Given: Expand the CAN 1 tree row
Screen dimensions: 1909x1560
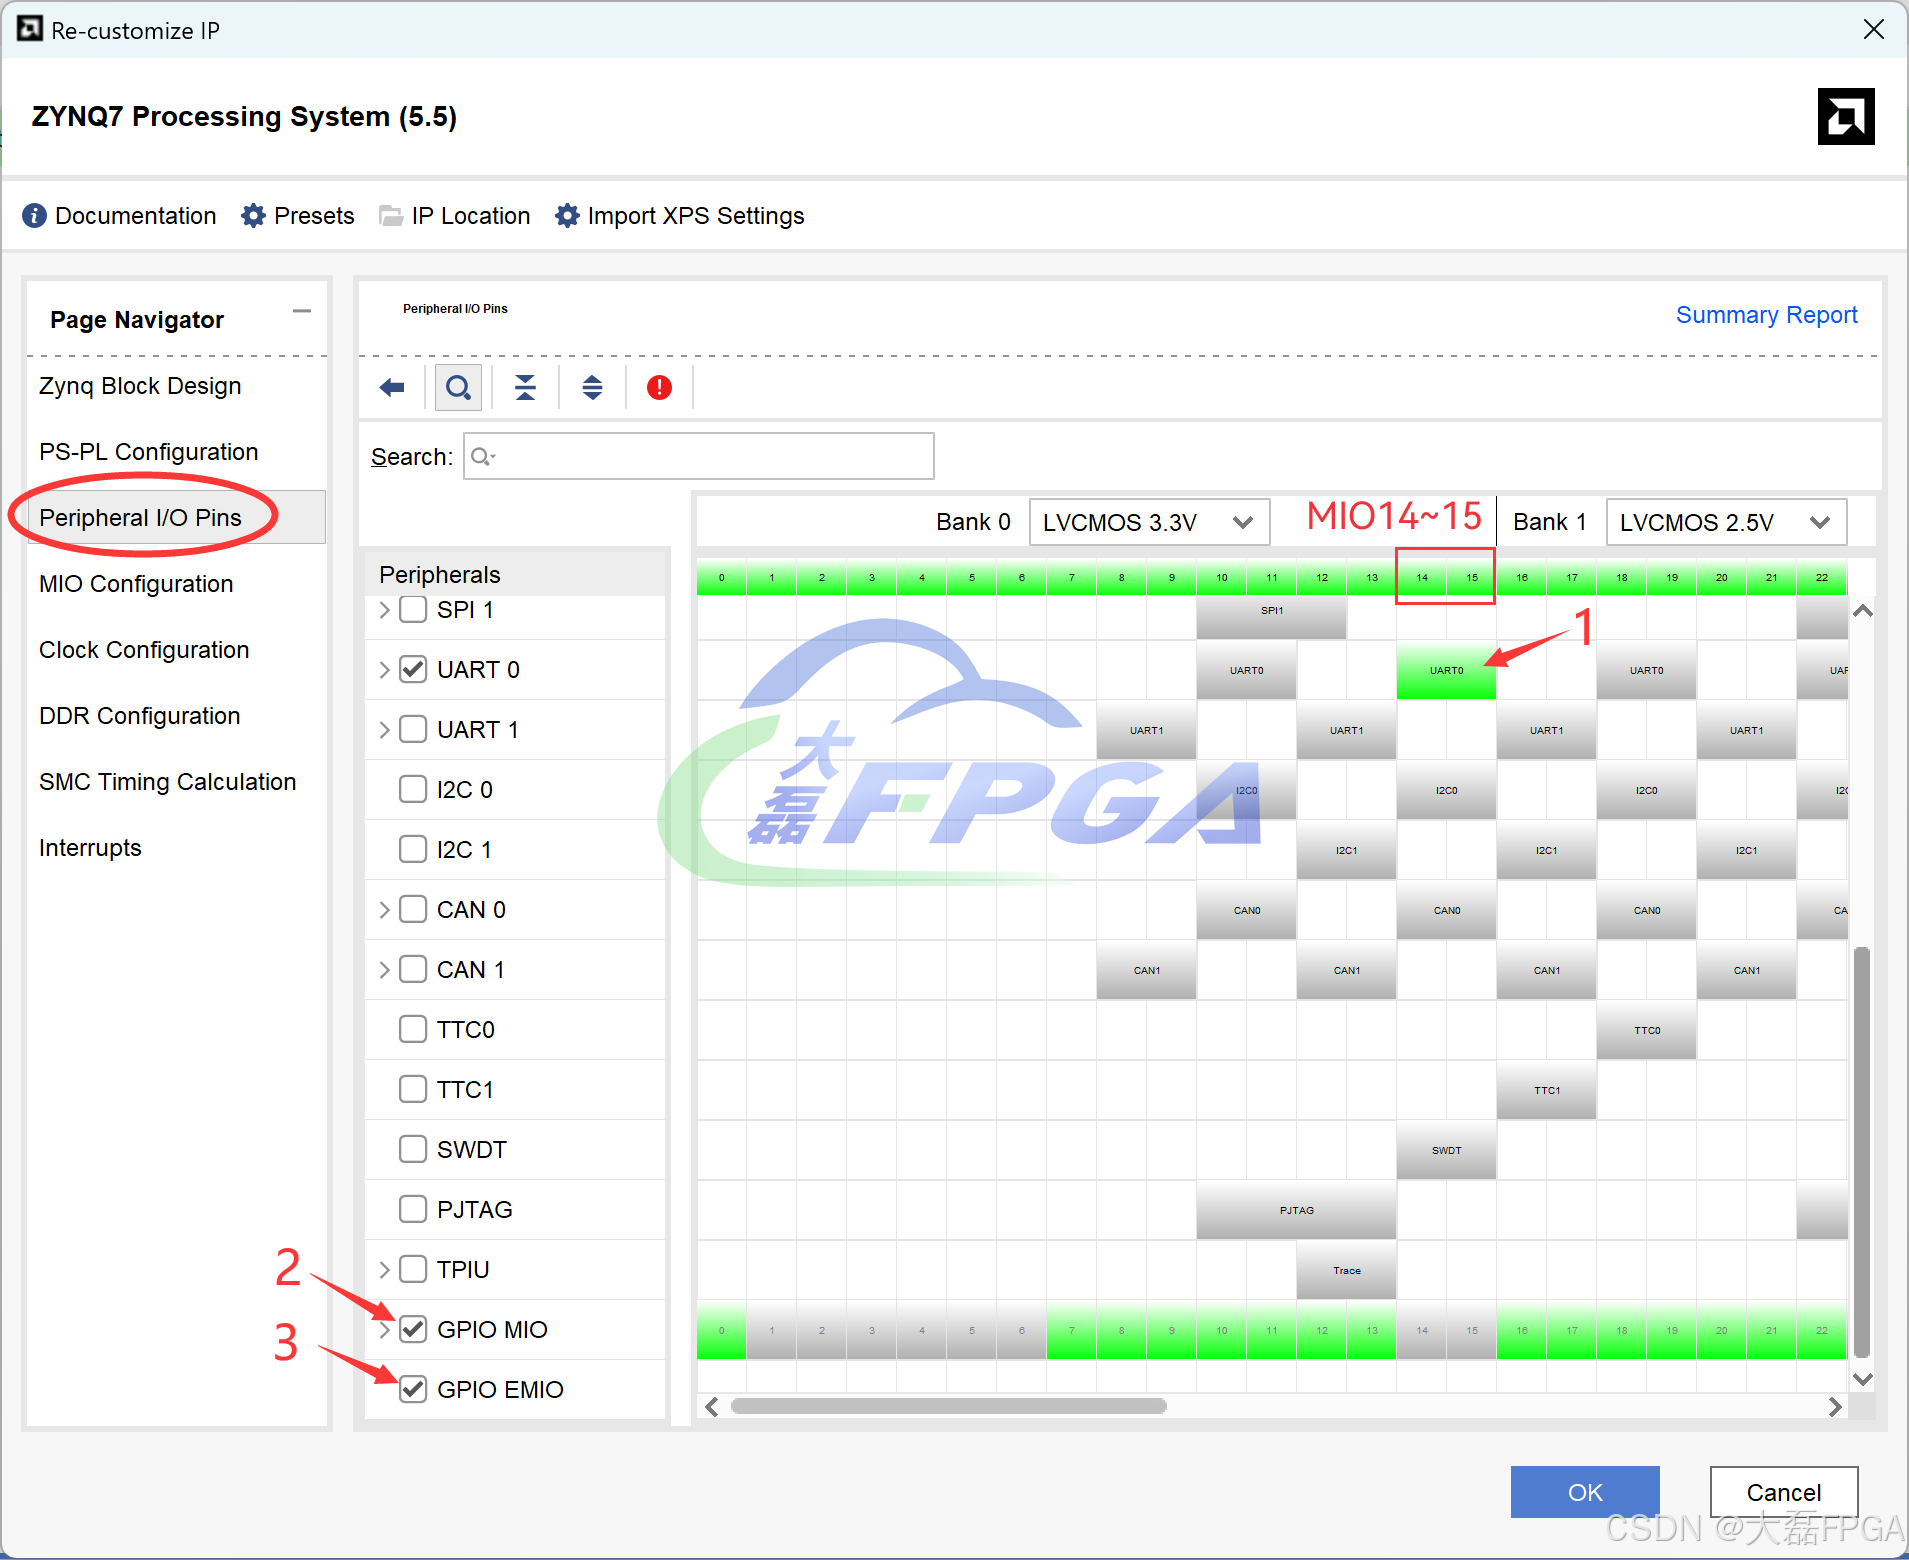Looking at the screenshot, I should pos(384,969).
